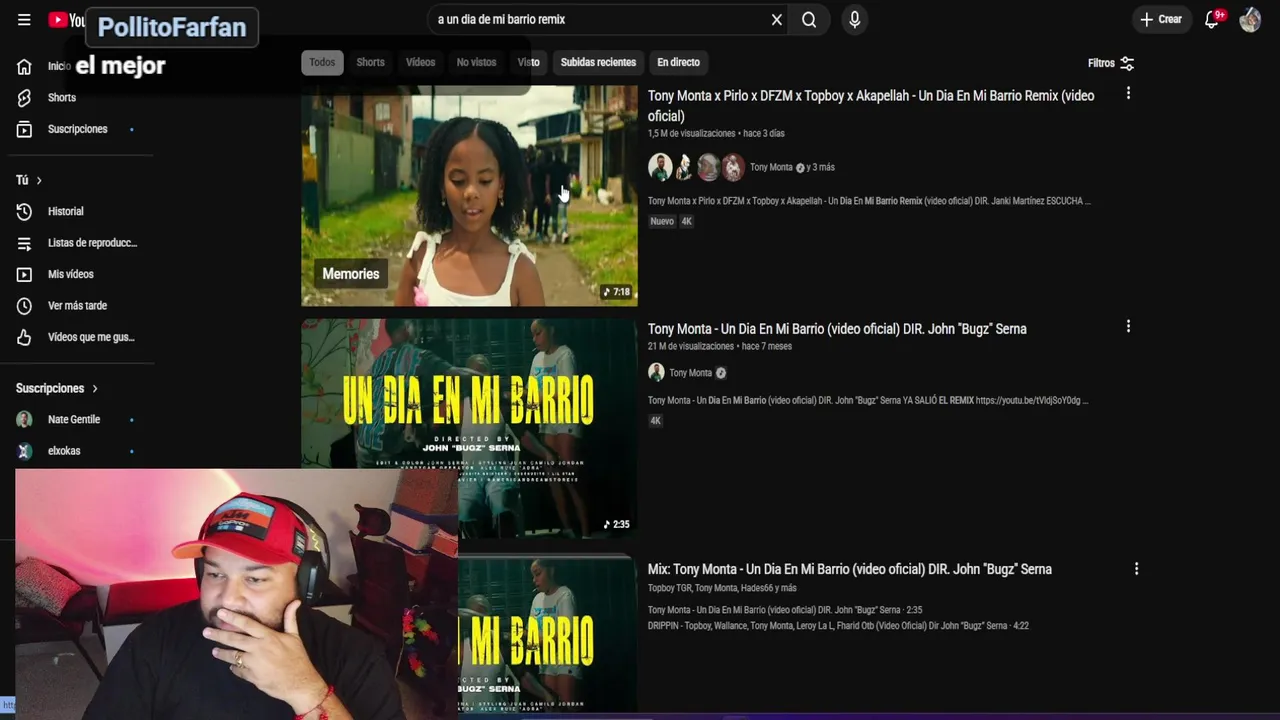Open the Crear upload menu
The image size is (1280, 720).
pos(1161,20)
